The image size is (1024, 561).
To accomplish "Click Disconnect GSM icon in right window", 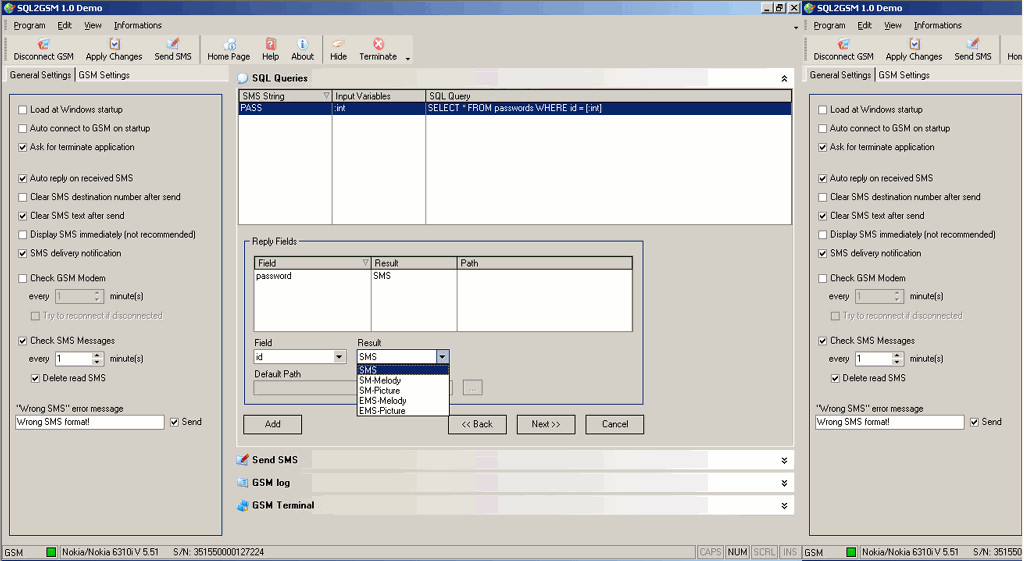I will coord(843,44).
